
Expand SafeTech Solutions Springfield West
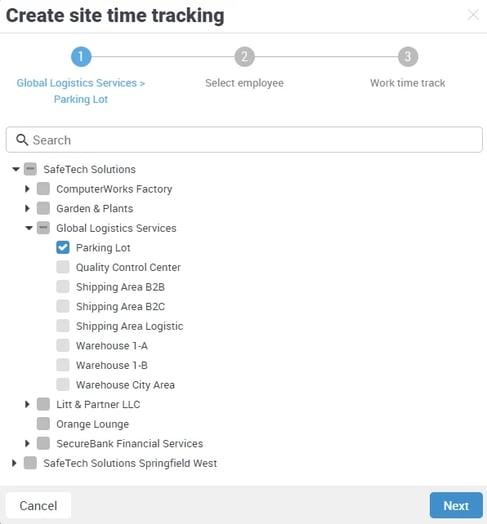tap(14, 463)
